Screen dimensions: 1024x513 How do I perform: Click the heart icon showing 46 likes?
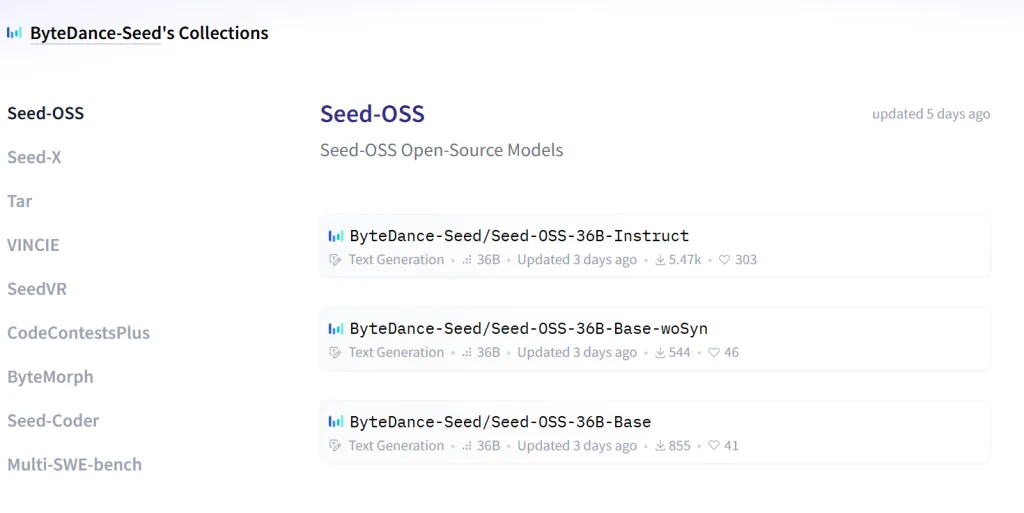tap(714, 352)
